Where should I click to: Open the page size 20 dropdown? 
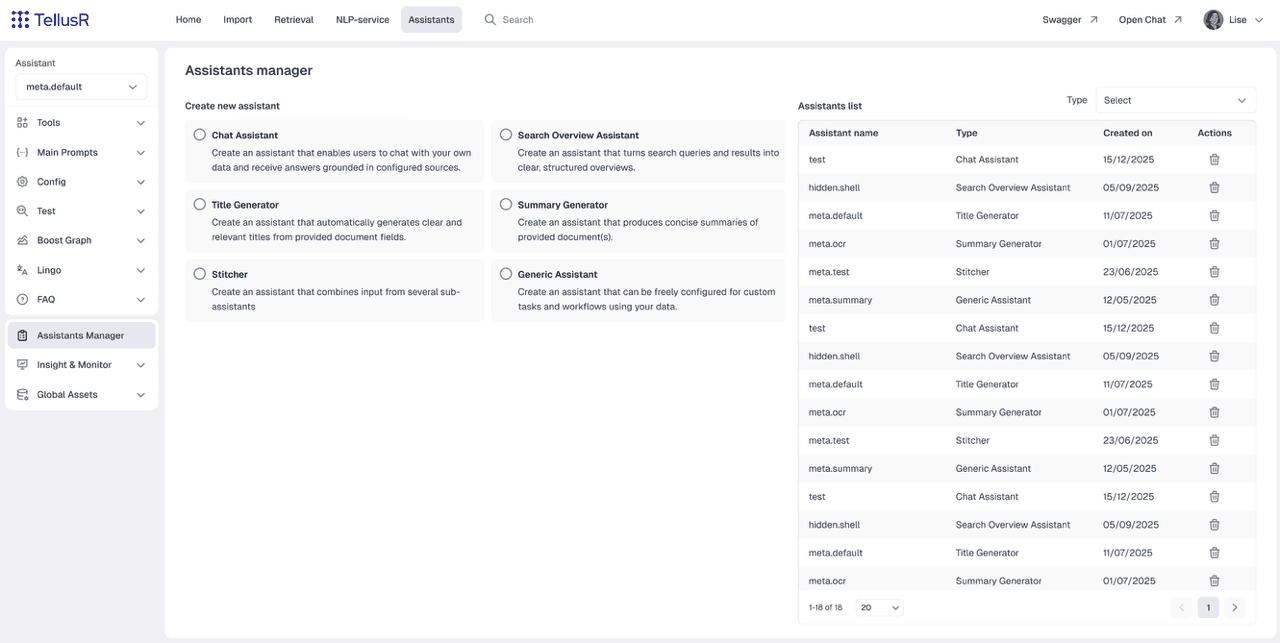[880, 607]
